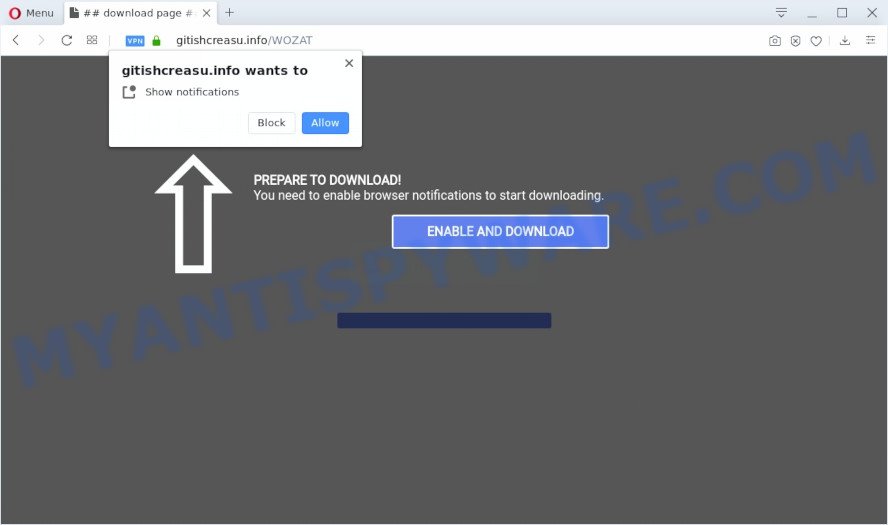Close the notification permission popup
Image resolution: width=888 pixels, height=525 pixels.
349,63
